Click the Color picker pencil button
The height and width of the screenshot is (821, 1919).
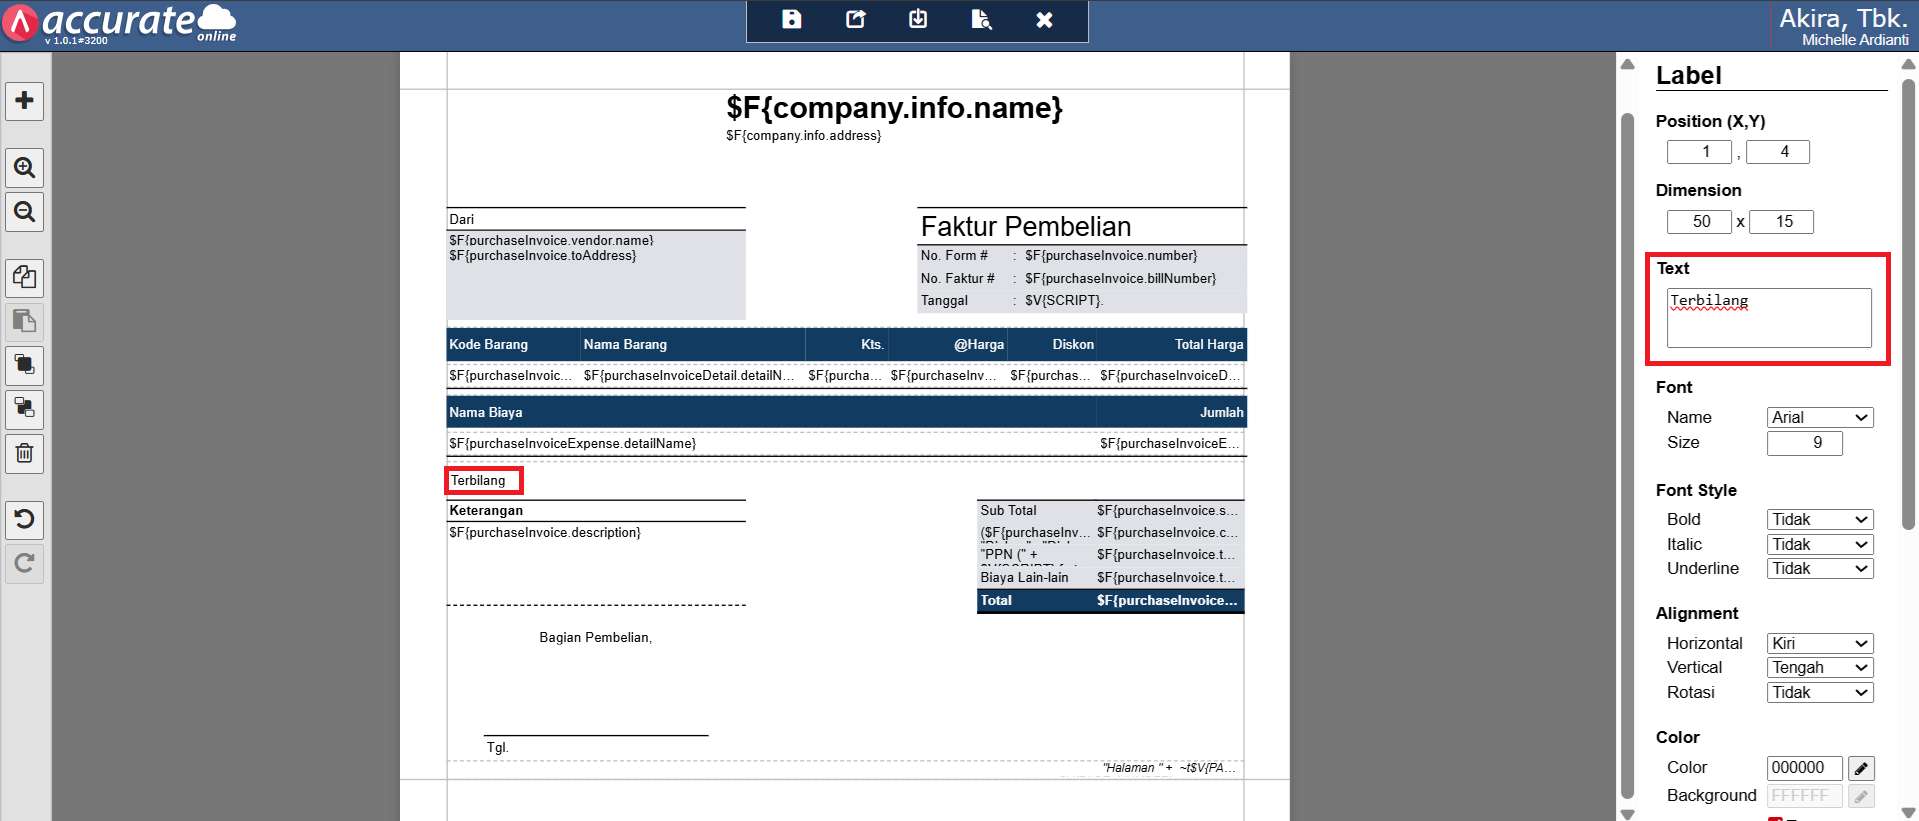pyautogui.click(x=1860, y=768)
